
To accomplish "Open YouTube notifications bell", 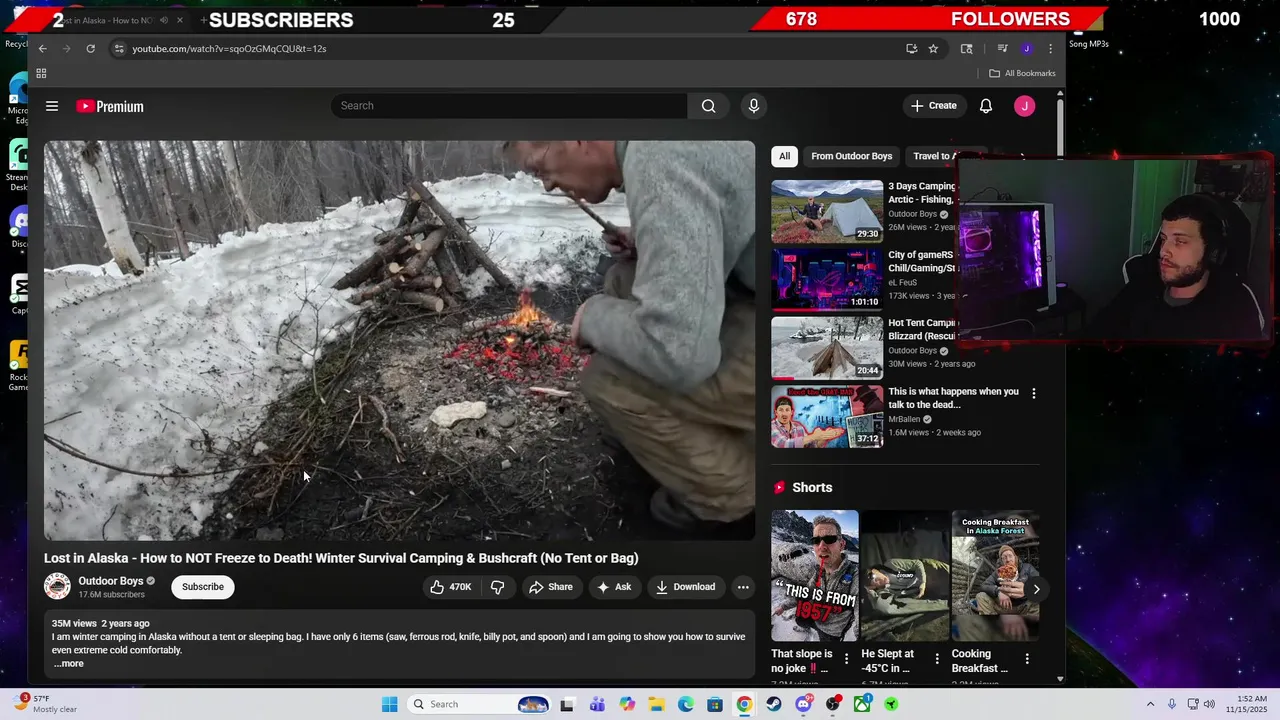I will tap(986, 106).
